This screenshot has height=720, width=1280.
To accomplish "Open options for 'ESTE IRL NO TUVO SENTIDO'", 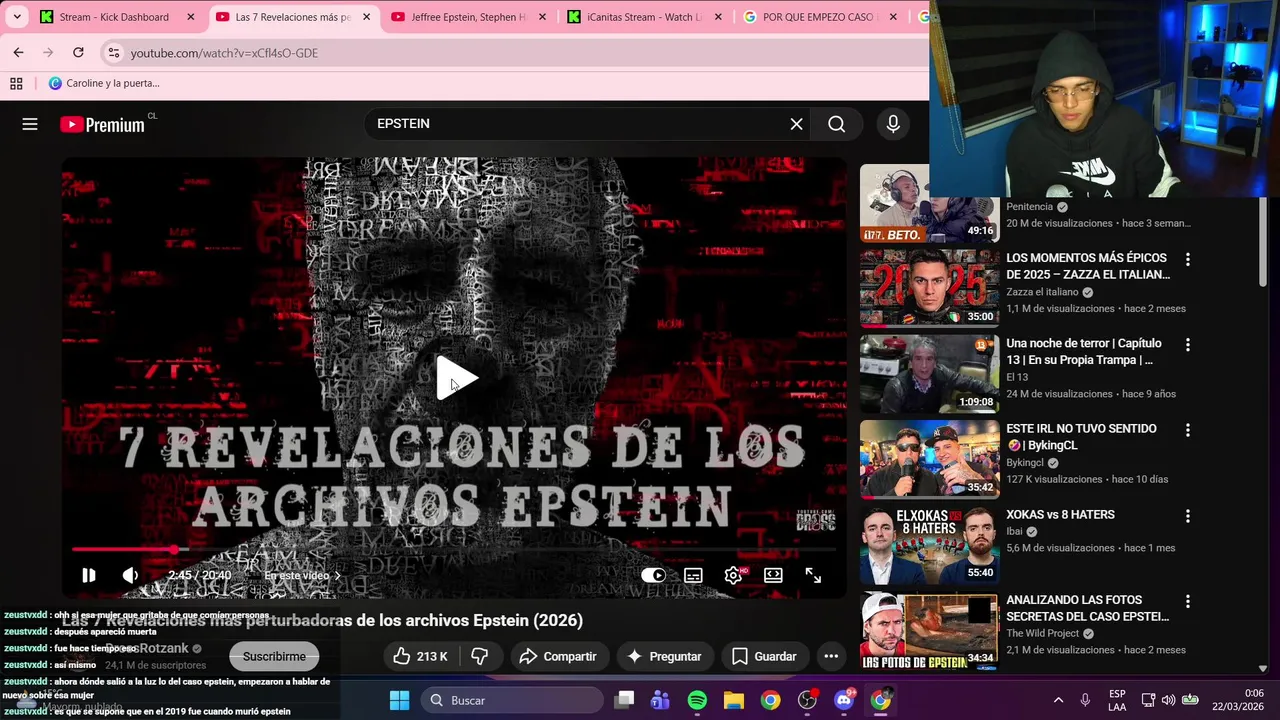I will (1187, 431).
